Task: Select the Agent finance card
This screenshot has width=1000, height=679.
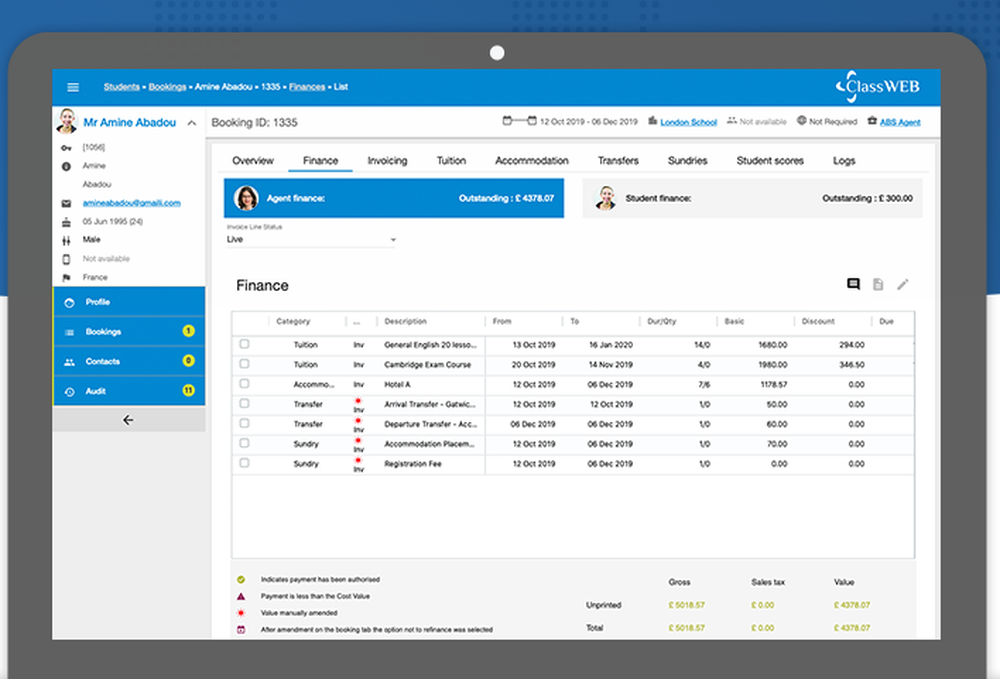Action: coord(393,198)
